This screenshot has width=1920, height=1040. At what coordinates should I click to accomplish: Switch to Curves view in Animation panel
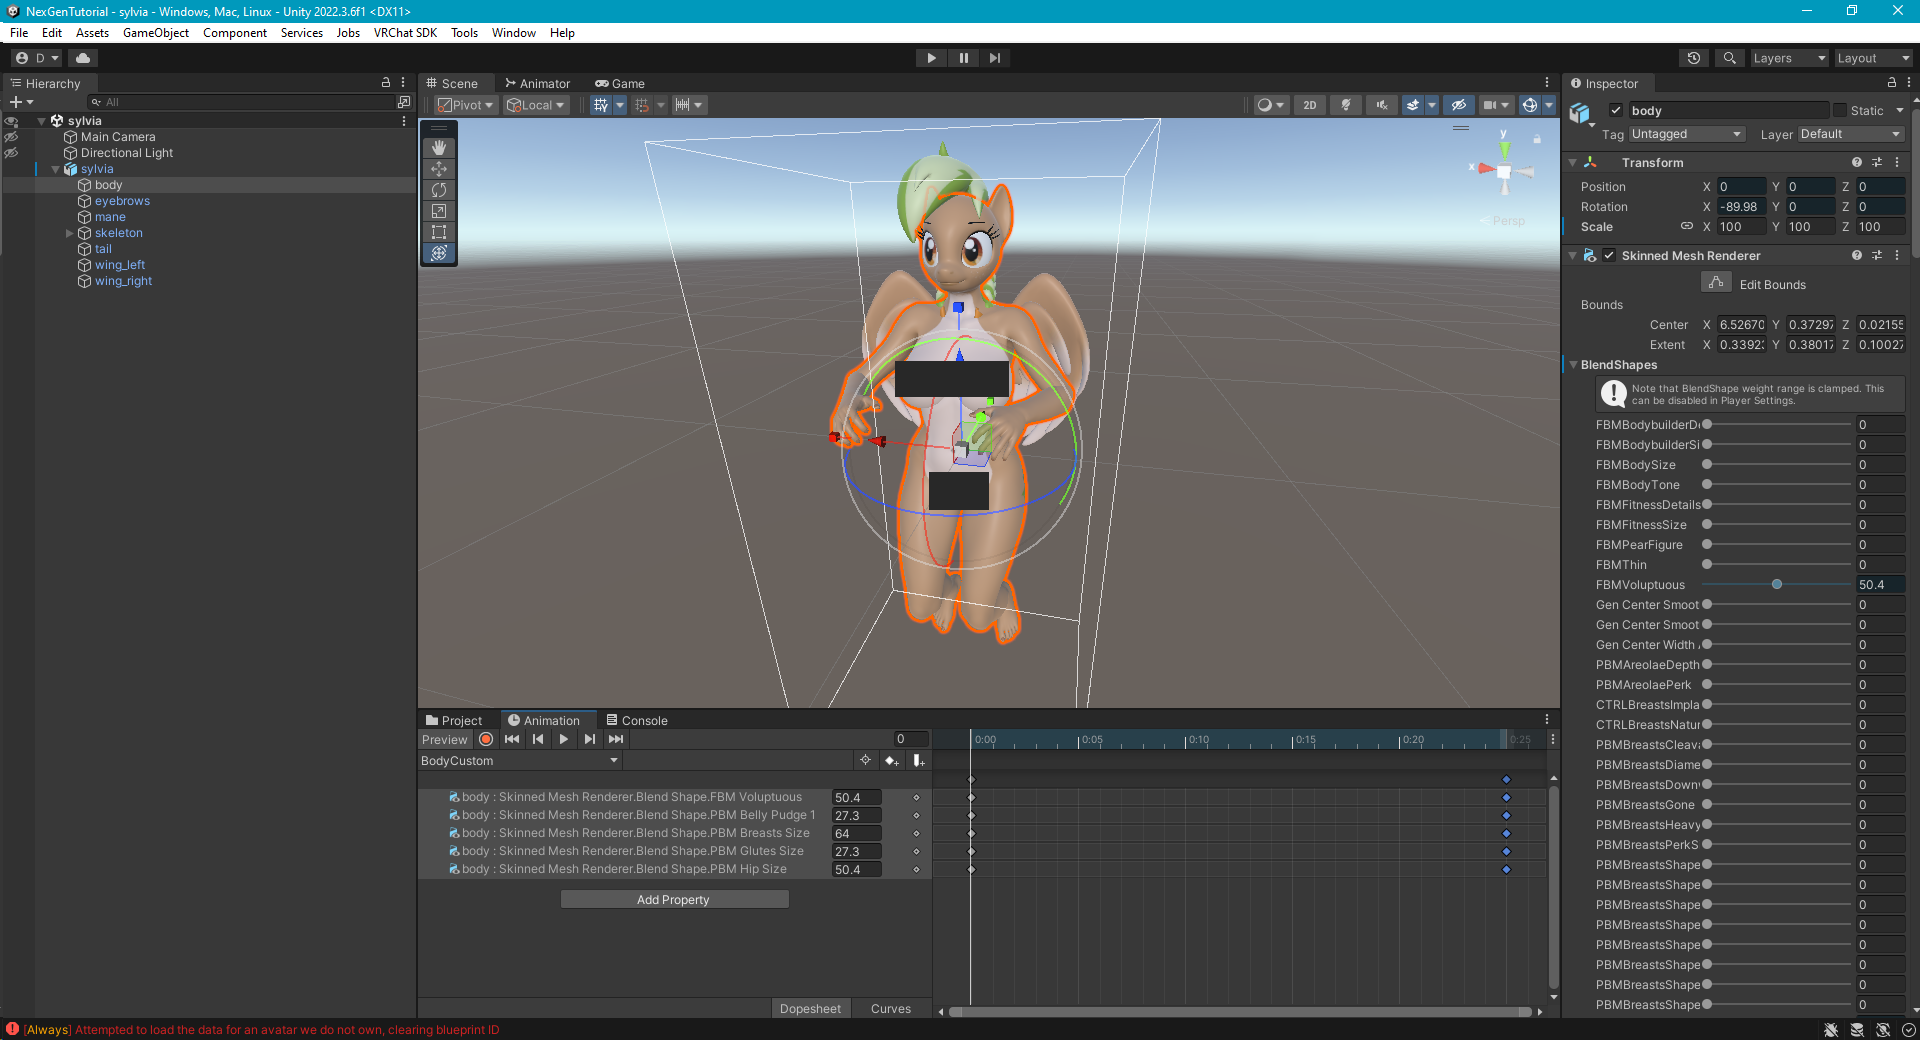(x=891, y=1008)
